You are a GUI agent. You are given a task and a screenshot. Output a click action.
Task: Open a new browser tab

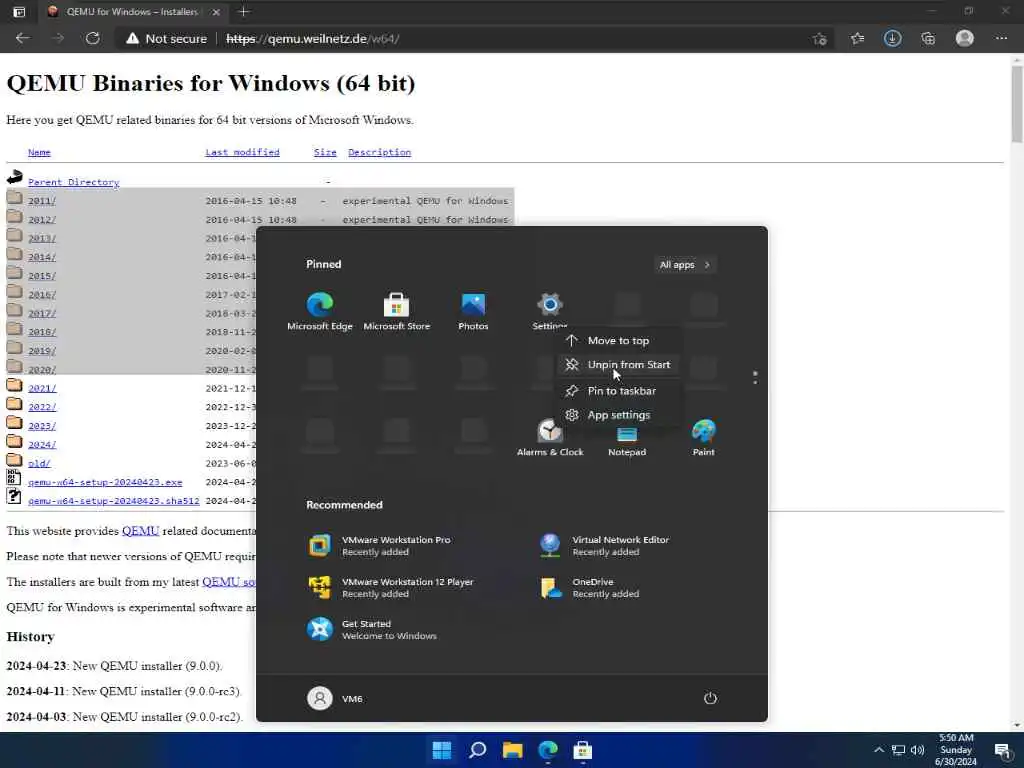(244, 11)
